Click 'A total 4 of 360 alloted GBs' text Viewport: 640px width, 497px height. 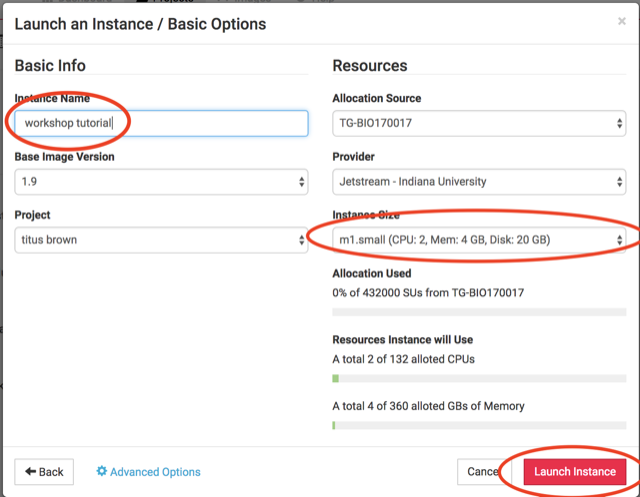tap(428, 406)
